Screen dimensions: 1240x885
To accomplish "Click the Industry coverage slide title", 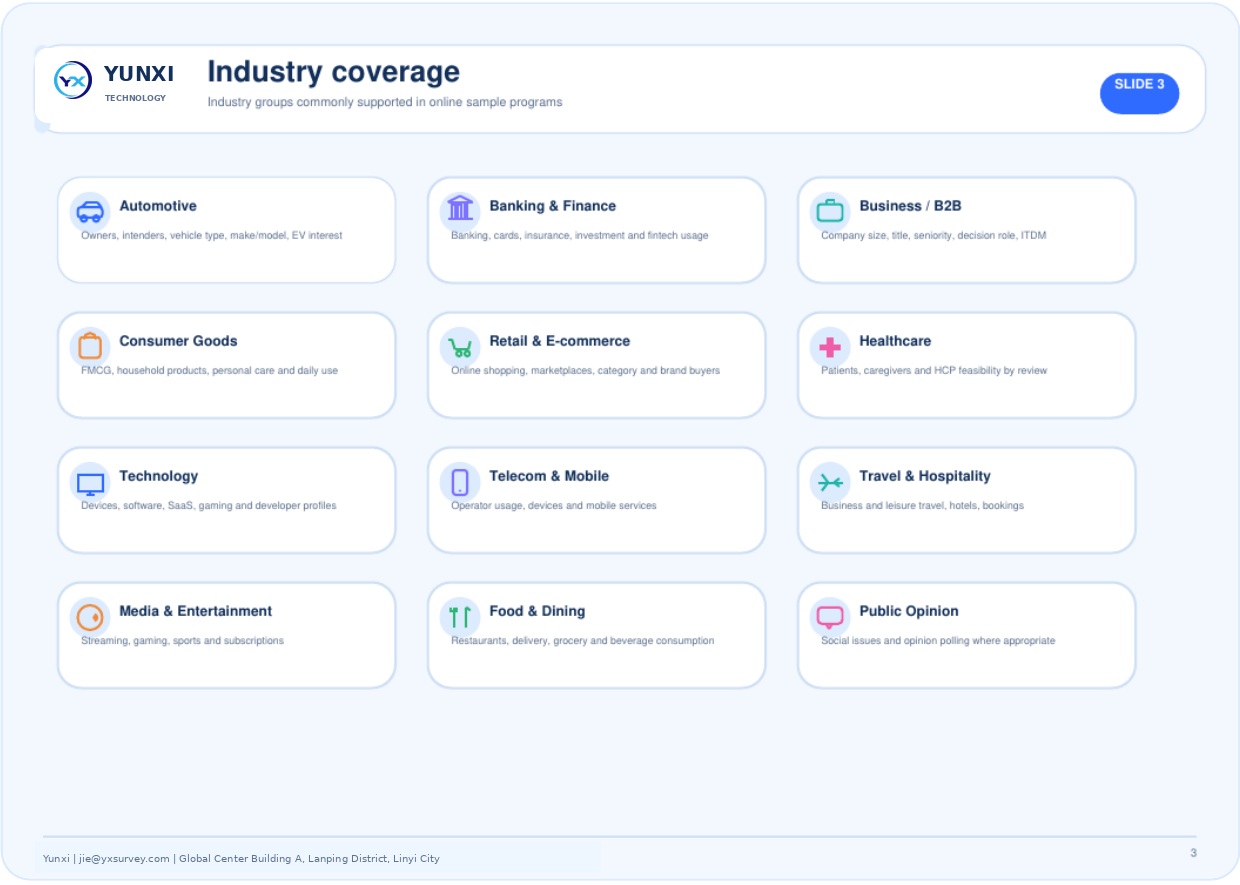I will pos(333,72).
